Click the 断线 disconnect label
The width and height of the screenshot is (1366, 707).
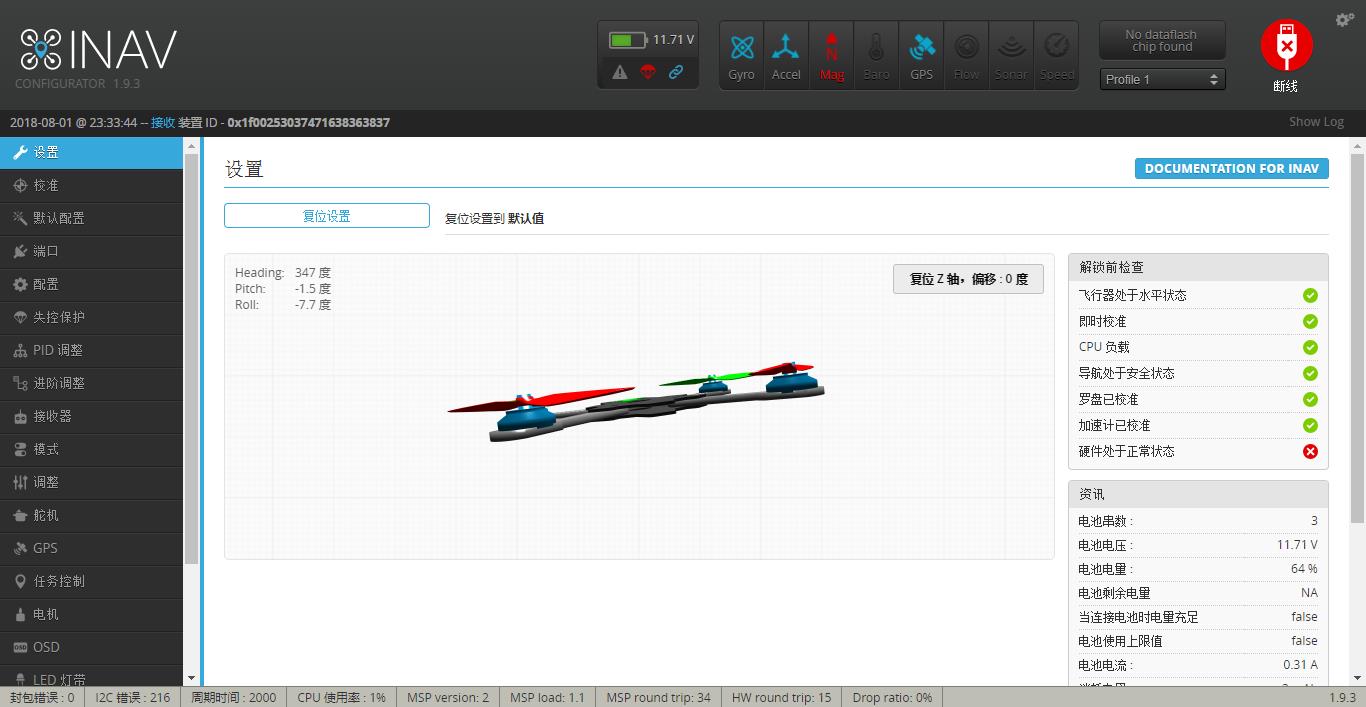1286,86
